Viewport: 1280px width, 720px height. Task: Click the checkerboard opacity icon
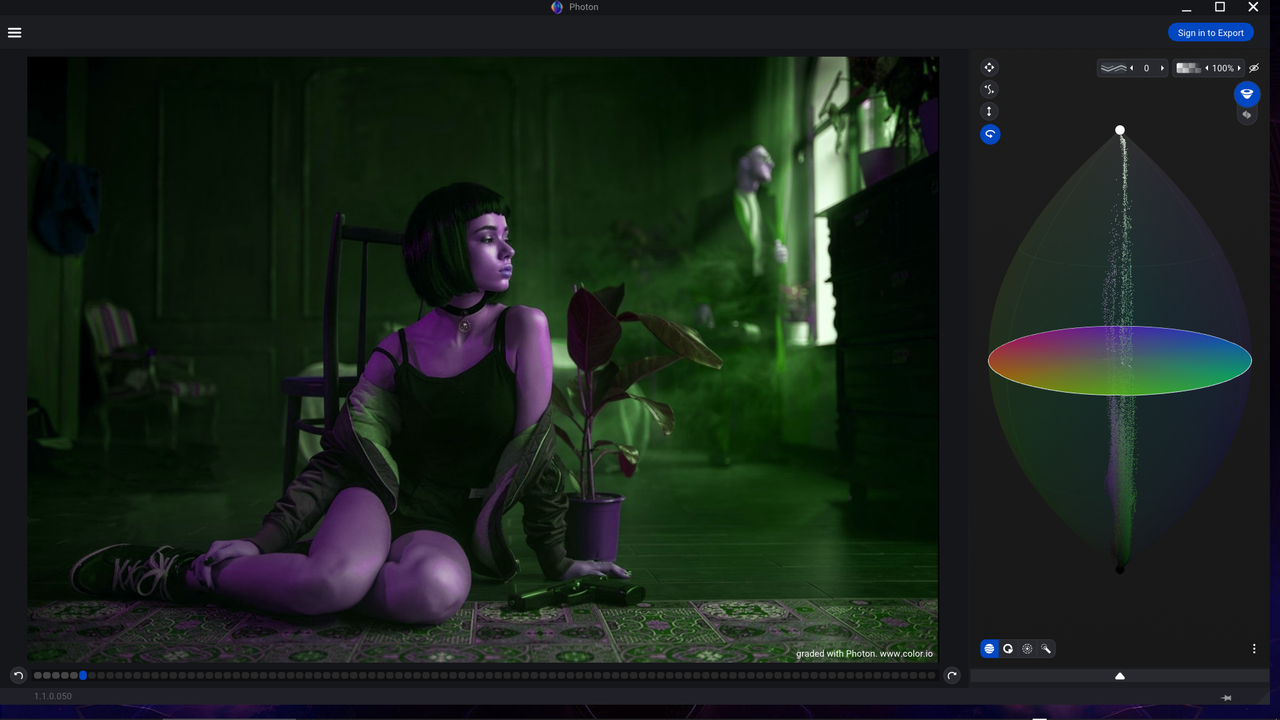coord(1188,68)
